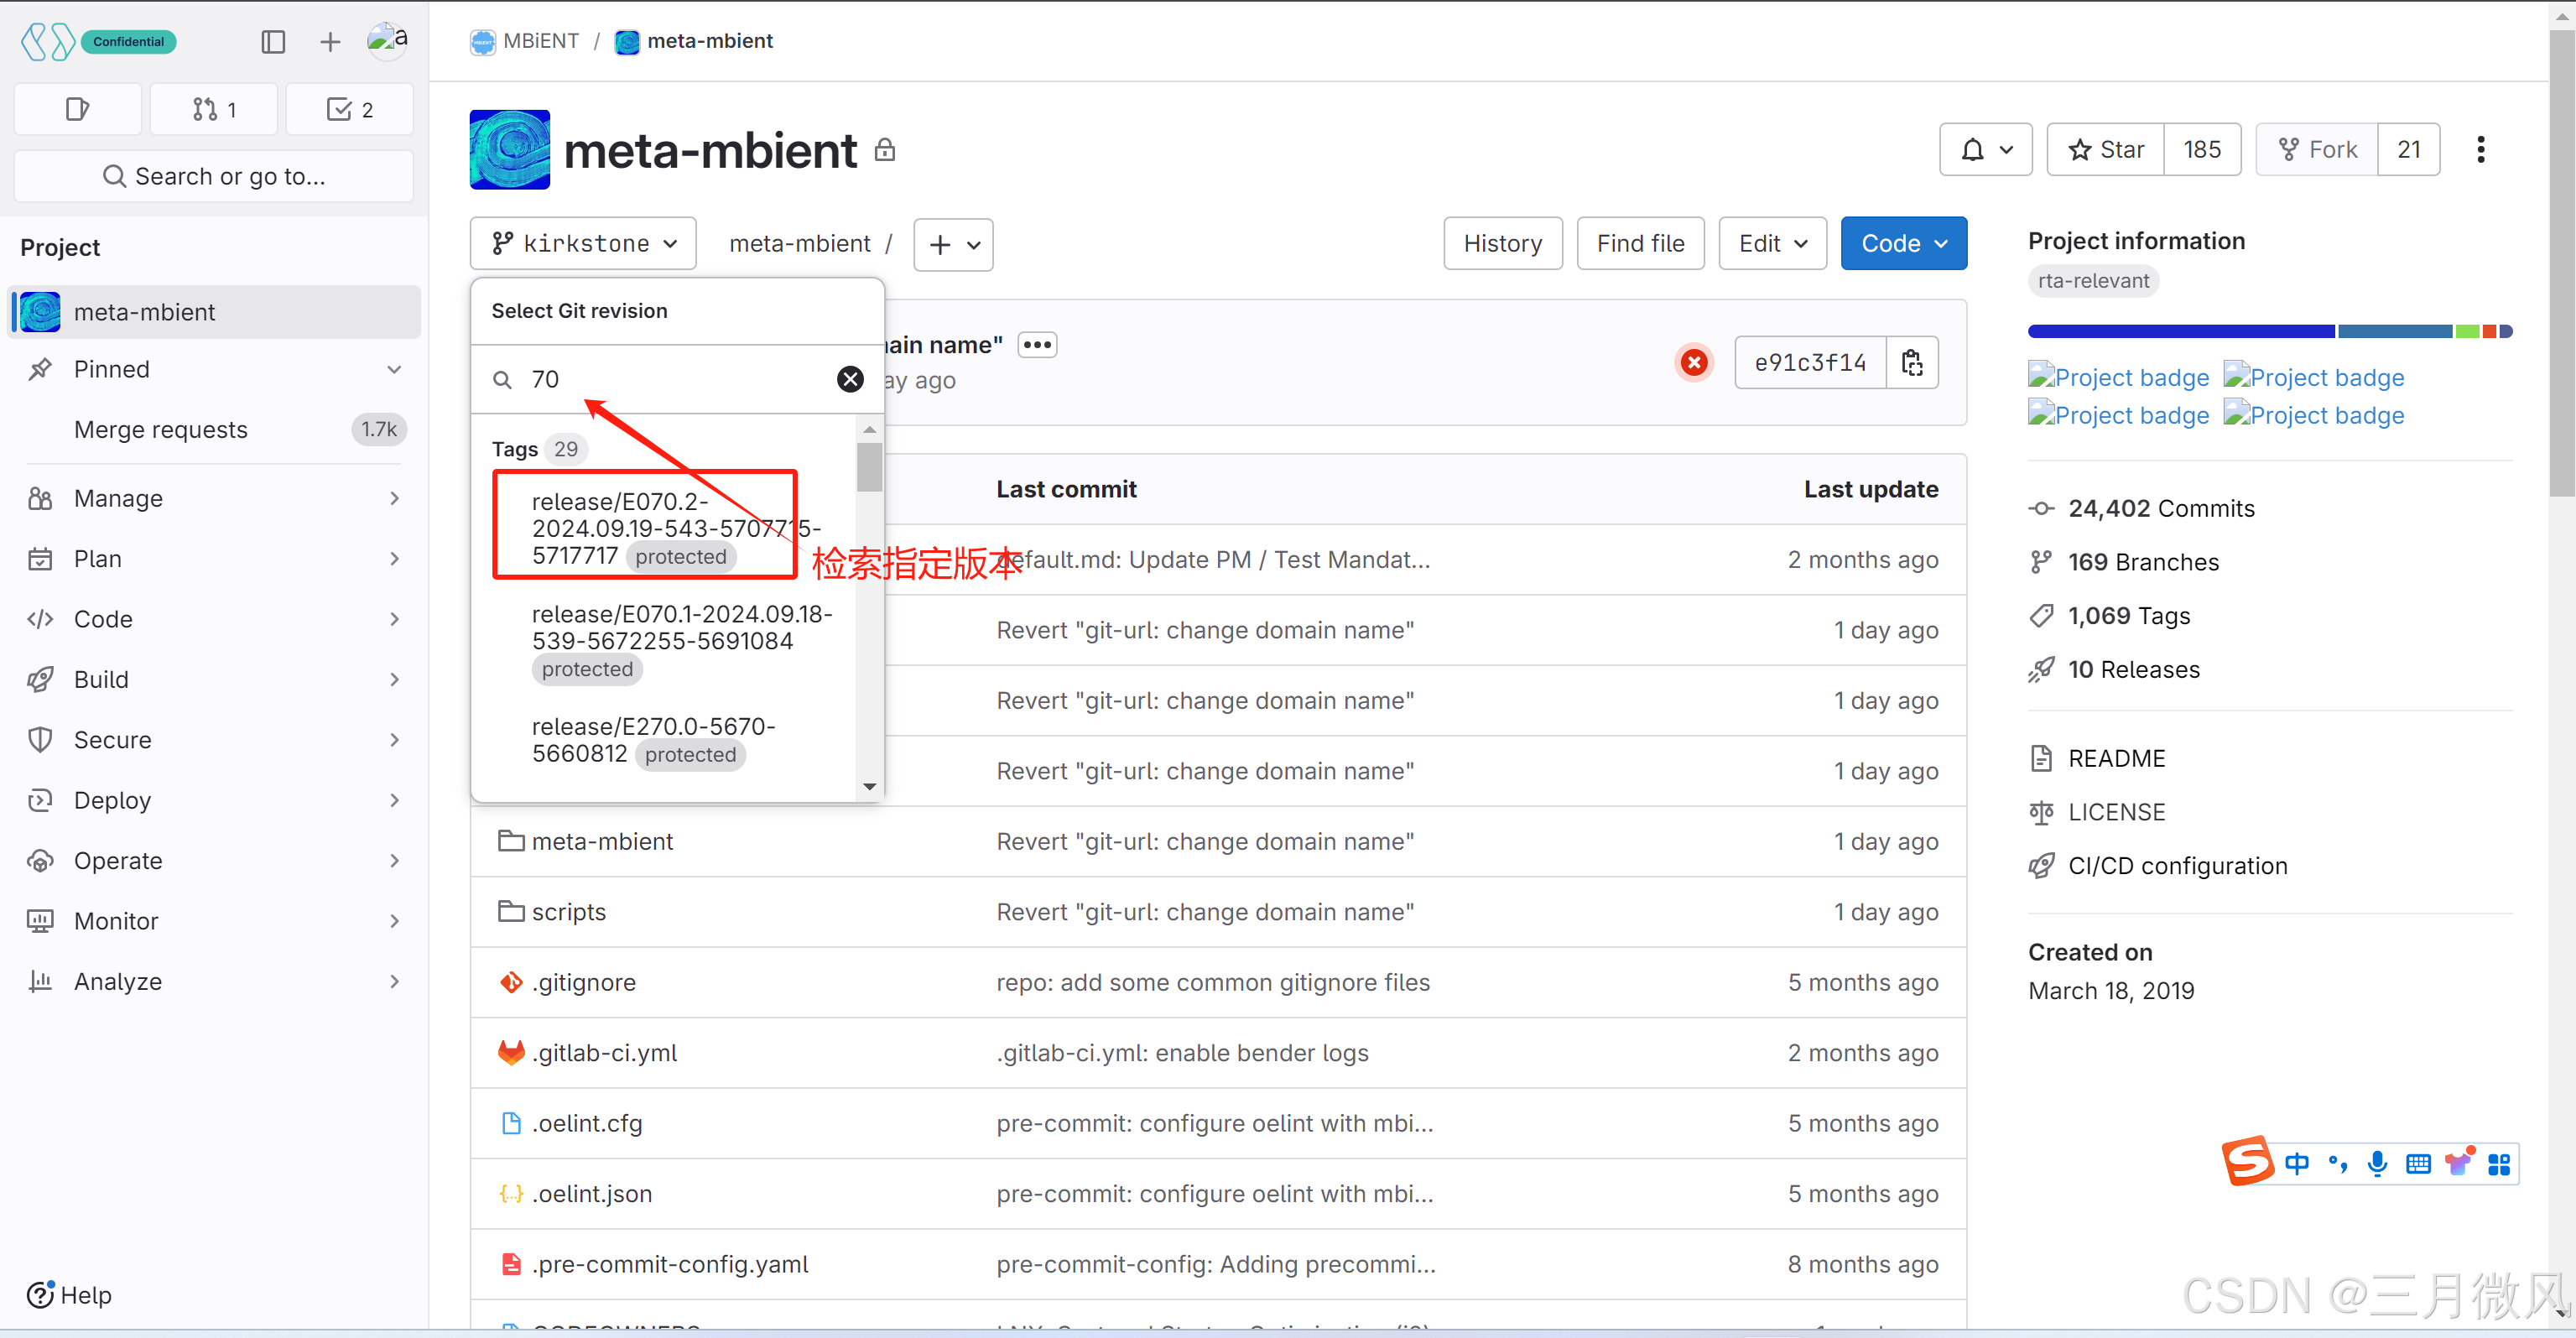Click the History button
2576x1338 pixels.
point(1502,244)
